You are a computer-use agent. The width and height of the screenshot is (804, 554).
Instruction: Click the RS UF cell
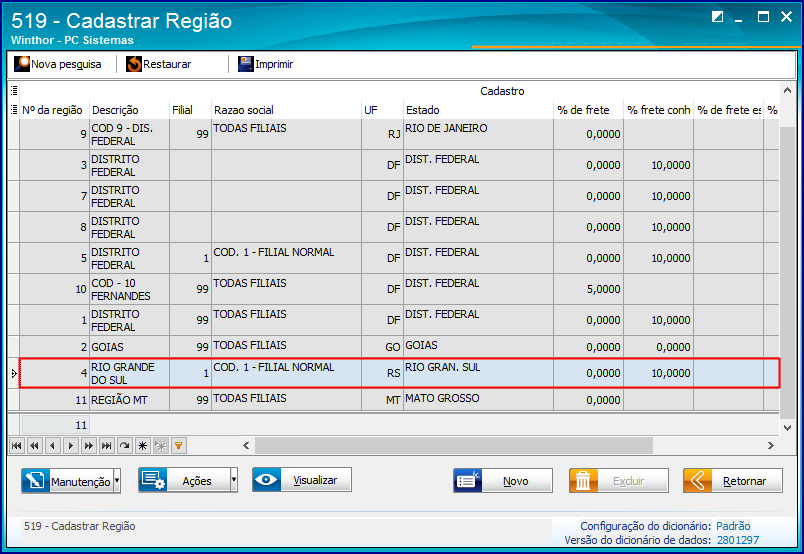point(382,373)
